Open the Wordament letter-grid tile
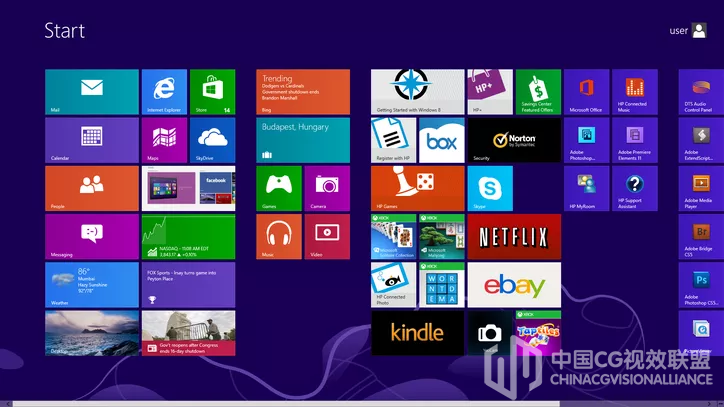Viewport: 724px width, 407px height. point(441,285)
